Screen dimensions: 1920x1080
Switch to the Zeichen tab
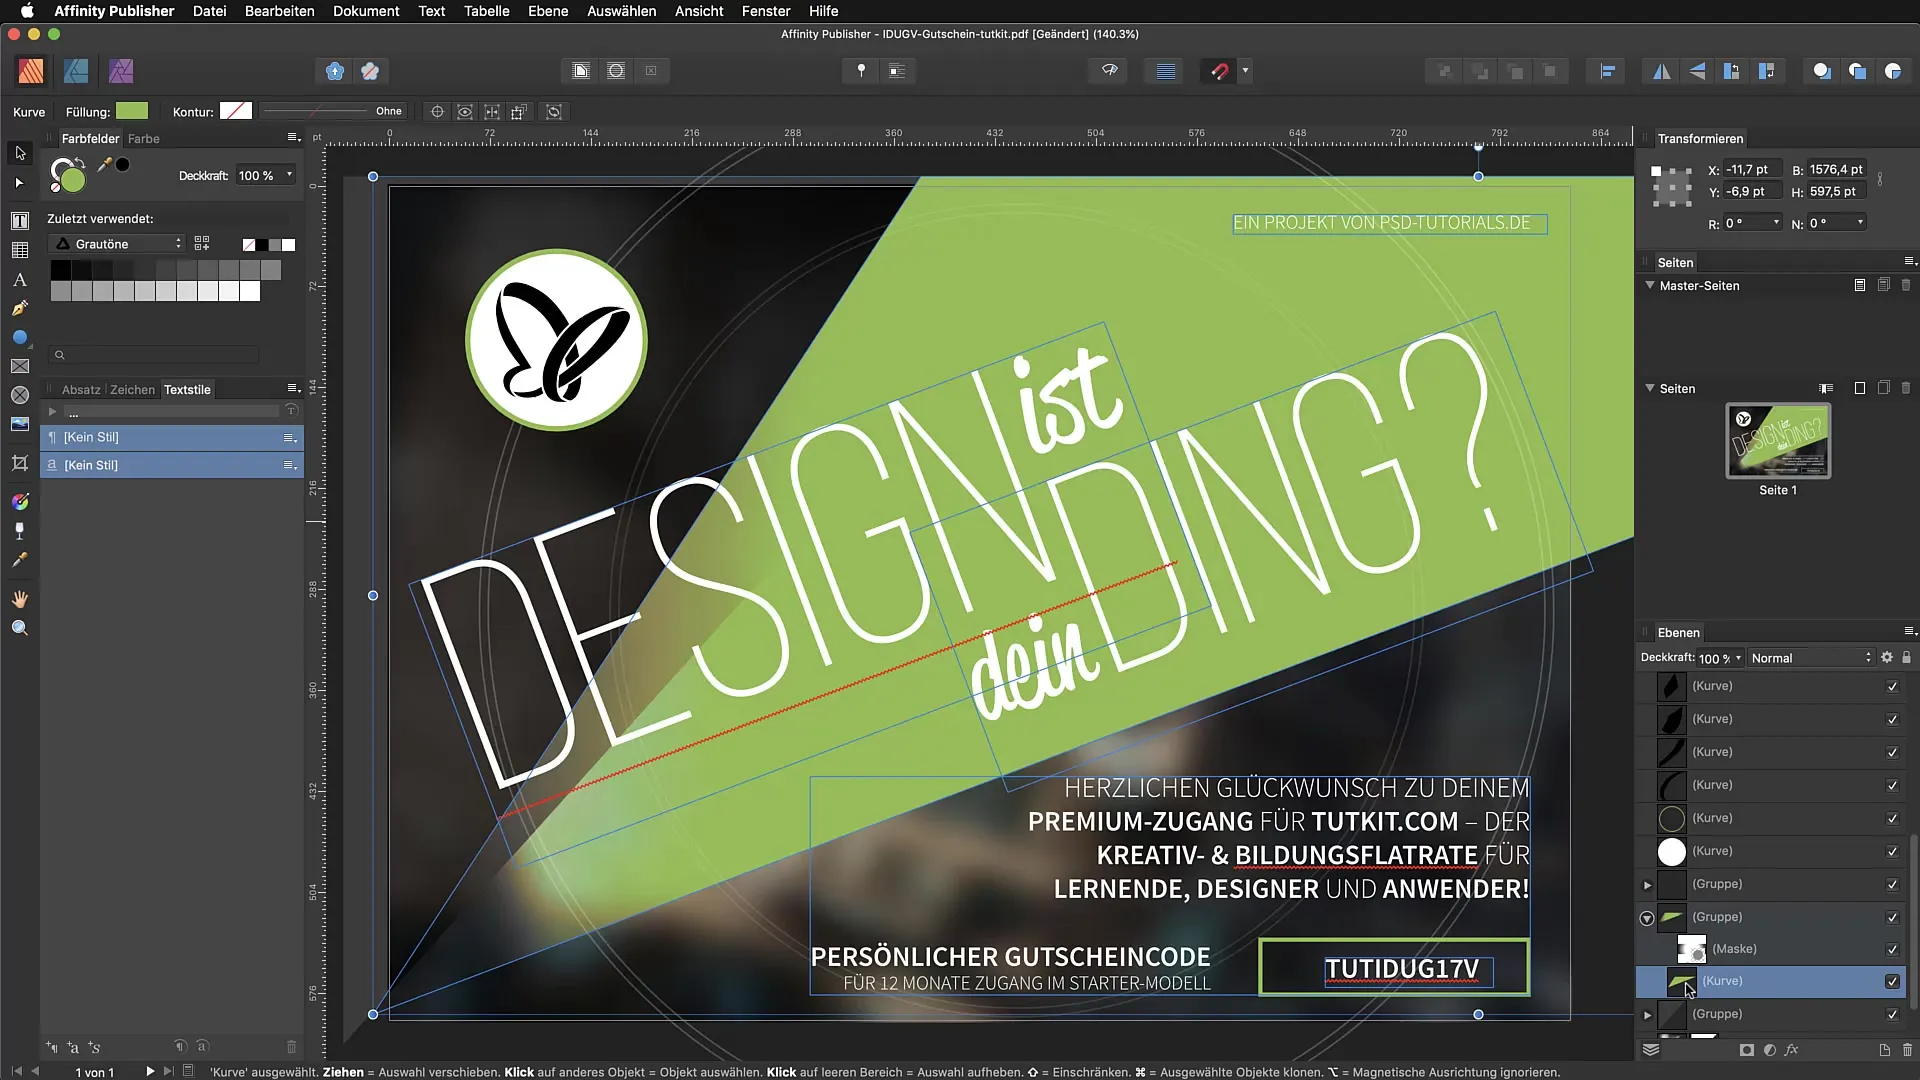[x=133, y=390]
